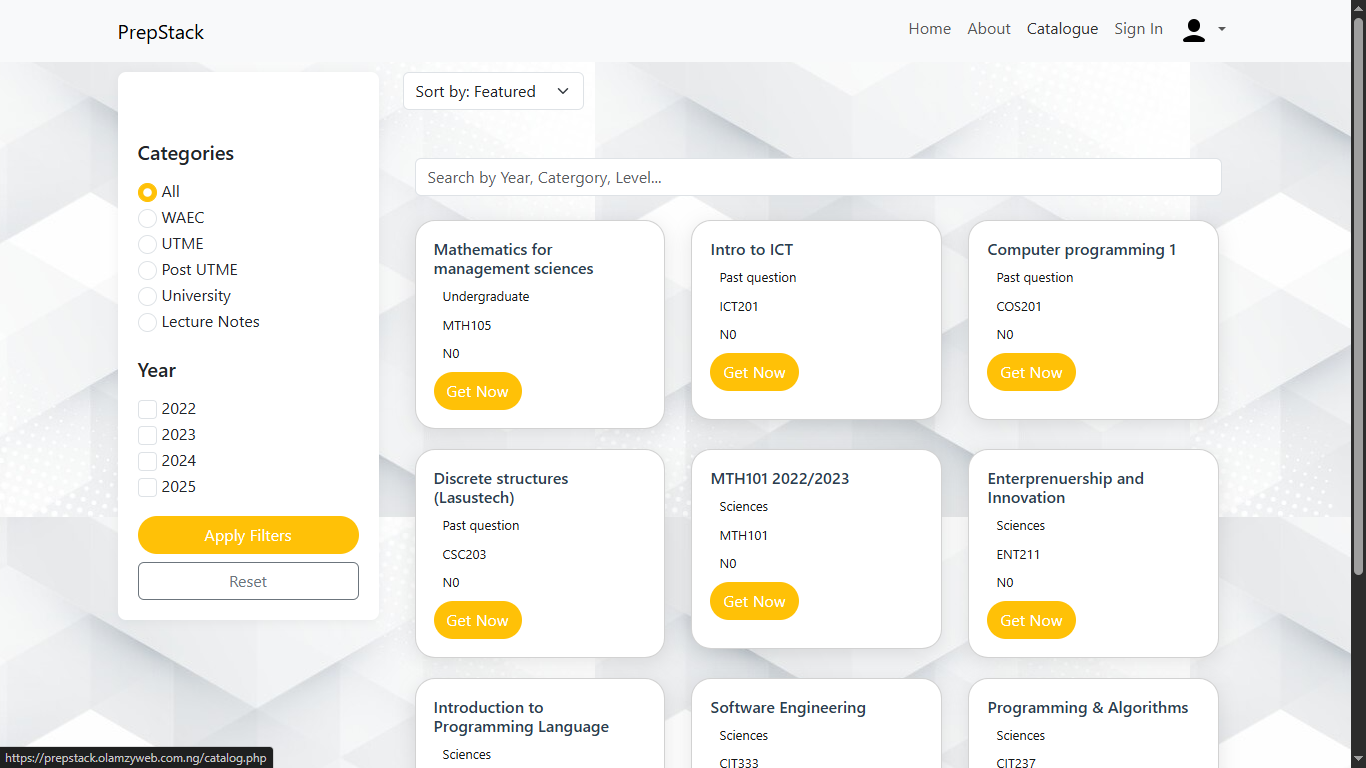Click the Undergraduate label in Mathematics card
Screen dimensions: 1366x768
tap(486, 296)
